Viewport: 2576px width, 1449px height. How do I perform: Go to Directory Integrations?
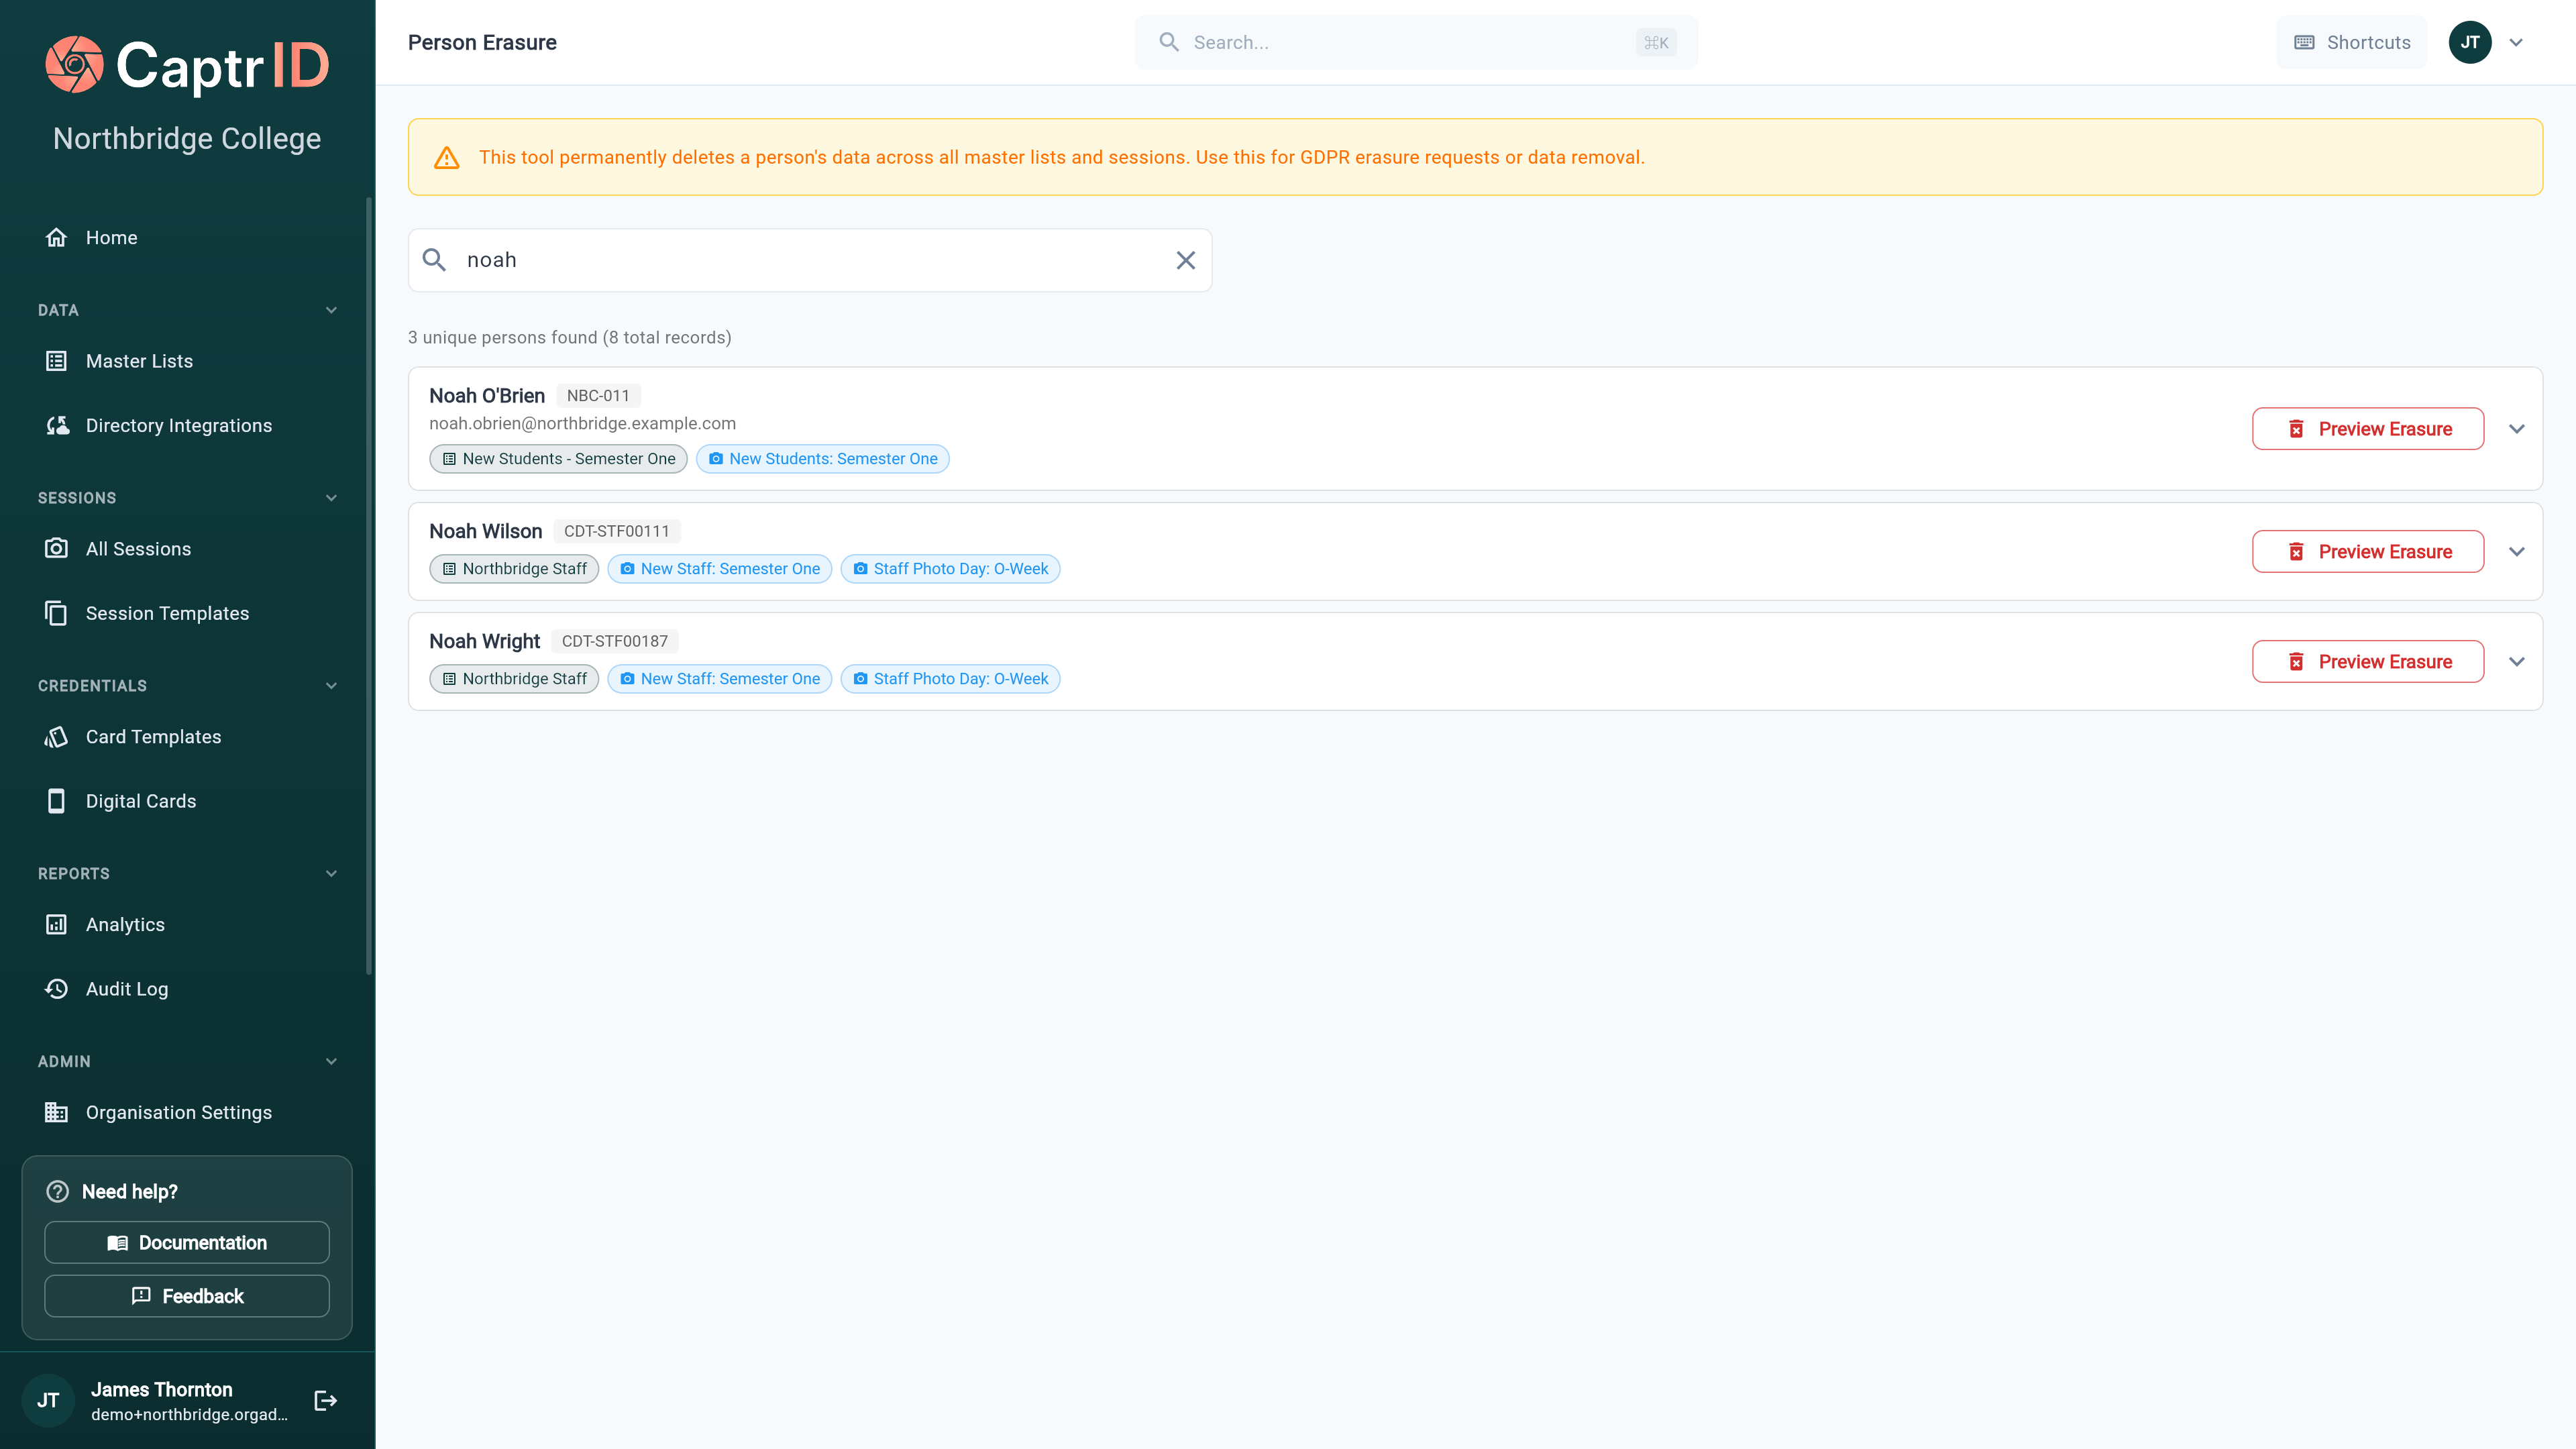(187, 425)
